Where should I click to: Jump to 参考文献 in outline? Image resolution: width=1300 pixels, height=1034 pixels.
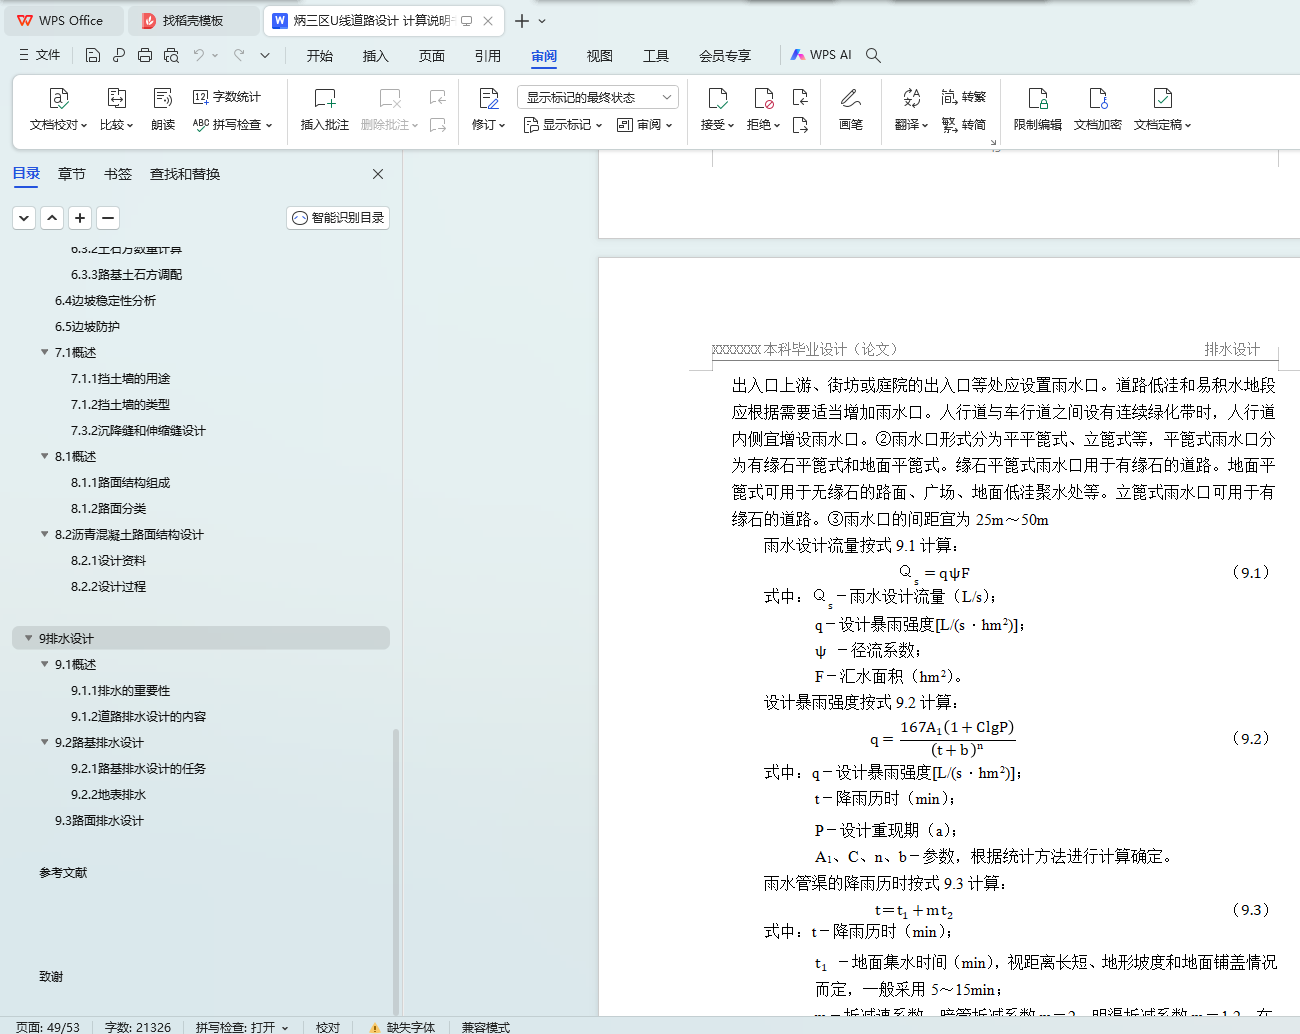[x=63, y=872]
